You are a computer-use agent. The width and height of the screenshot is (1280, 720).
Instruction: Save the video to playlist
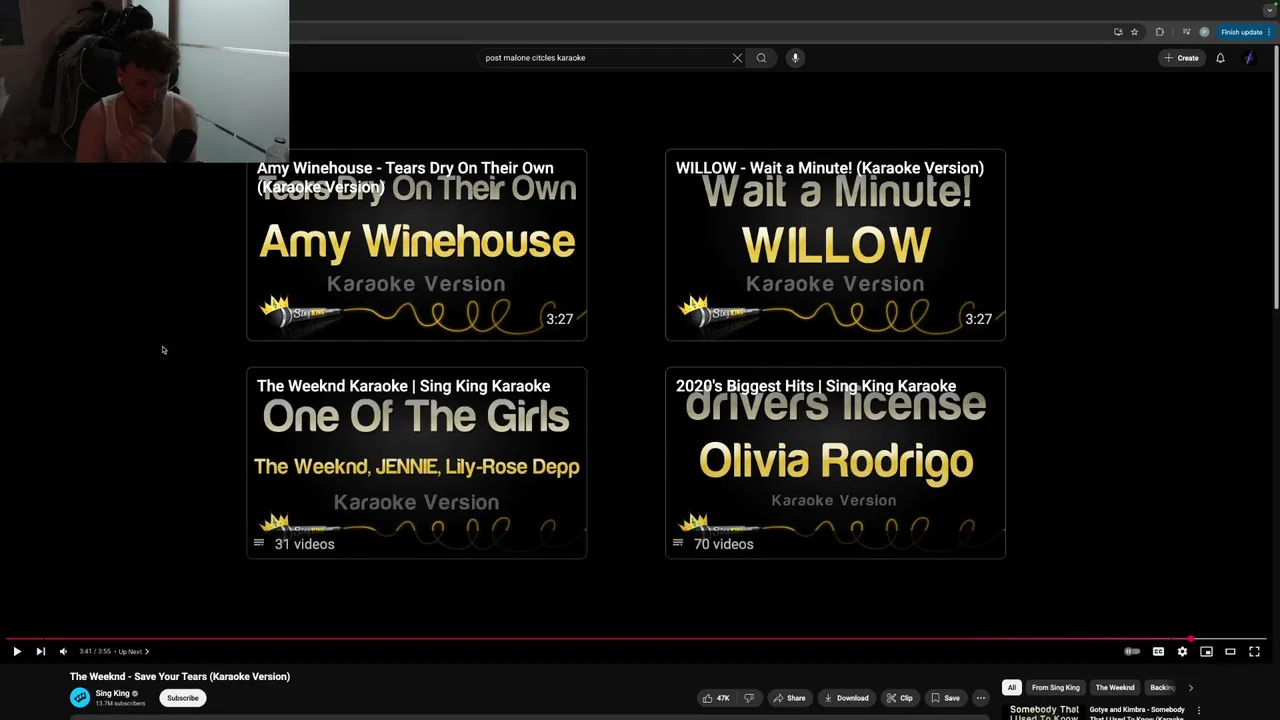pyautogui.click(x=945, y=698)
